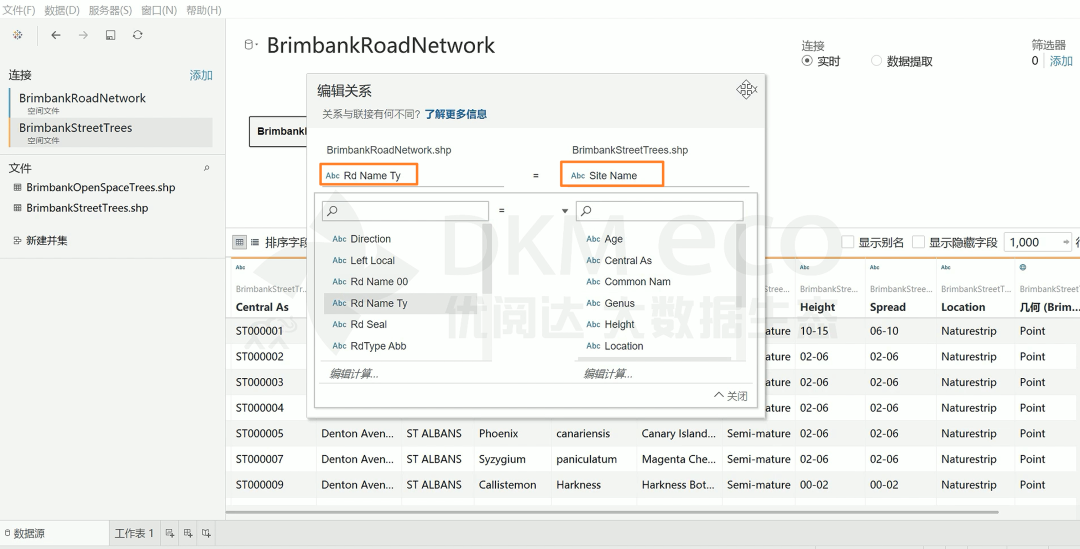Open the relationship operator dropdown arrow
Screen dimensions: 1080x549
[565, 211]
